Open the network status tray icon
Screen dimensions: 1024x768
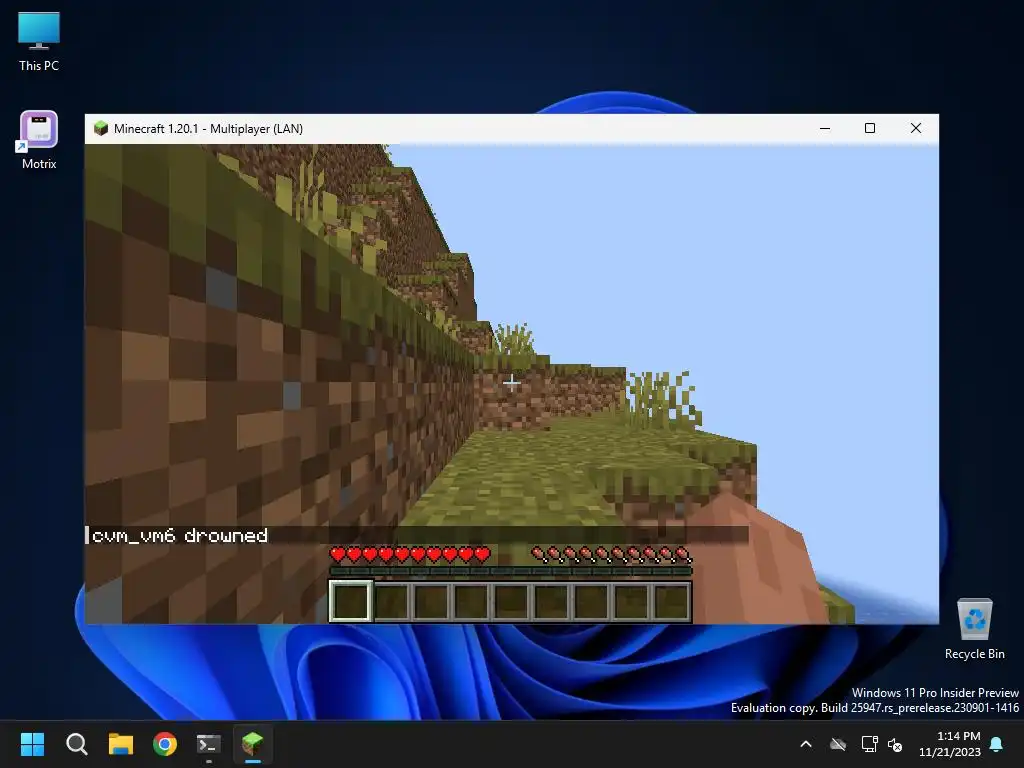click(869, 744)
